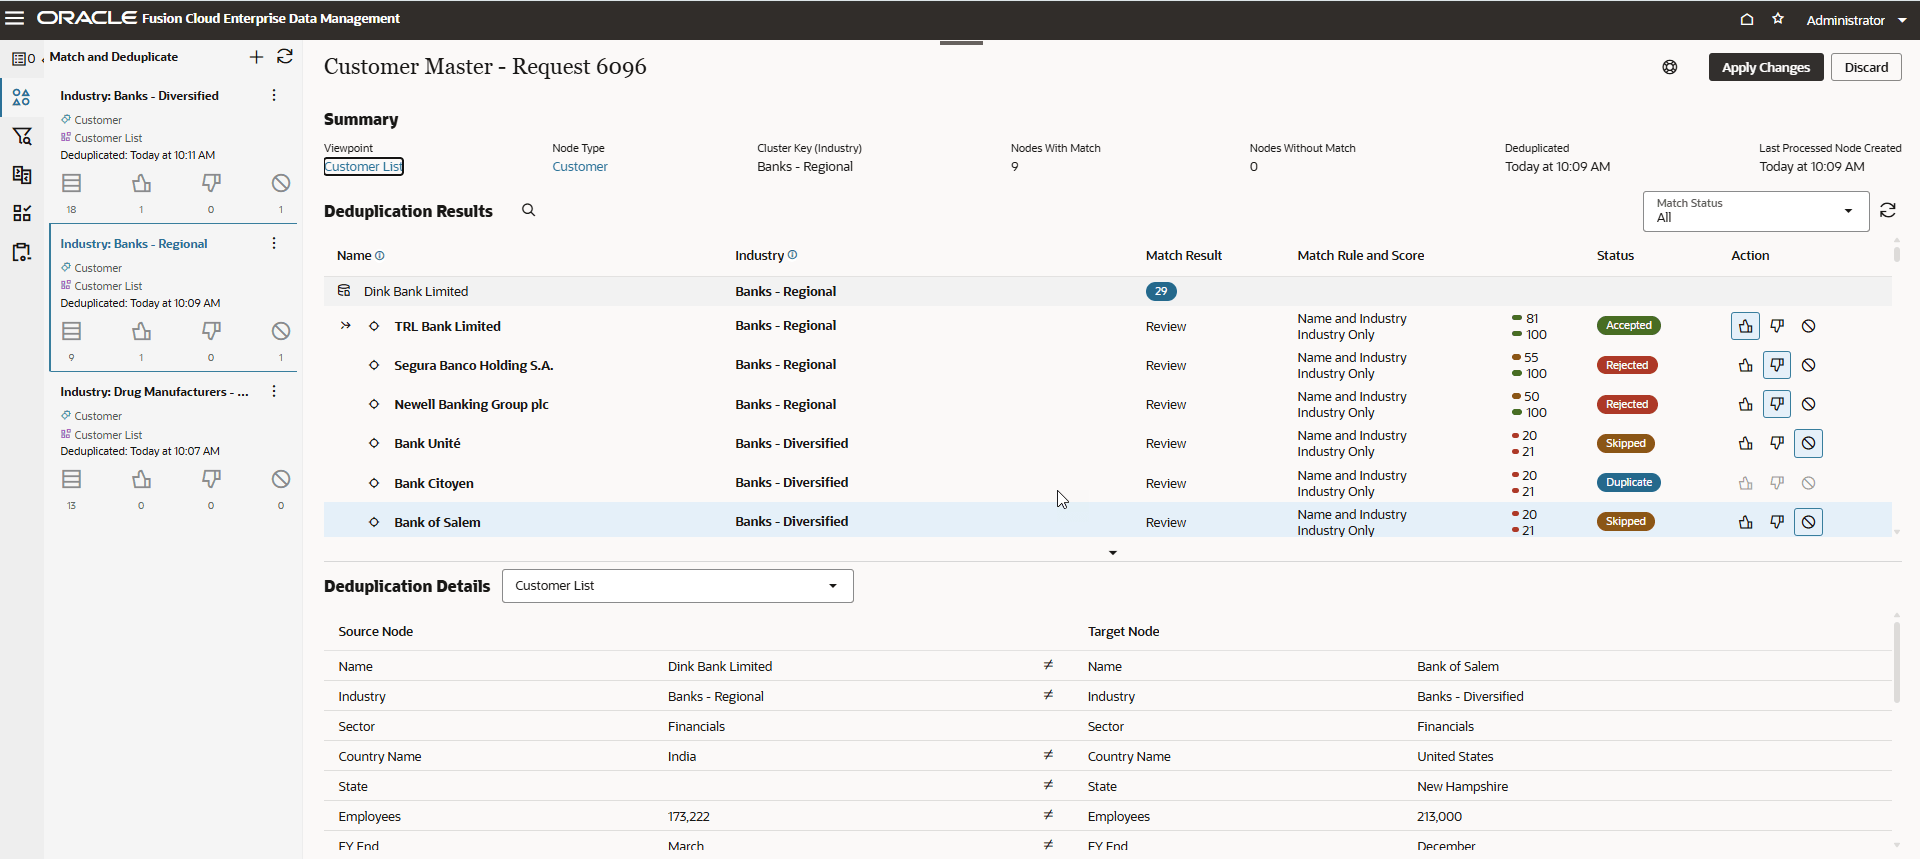Search the deduplication results
The height and width of the screenshot is (859, 1920).
point(529,210)
